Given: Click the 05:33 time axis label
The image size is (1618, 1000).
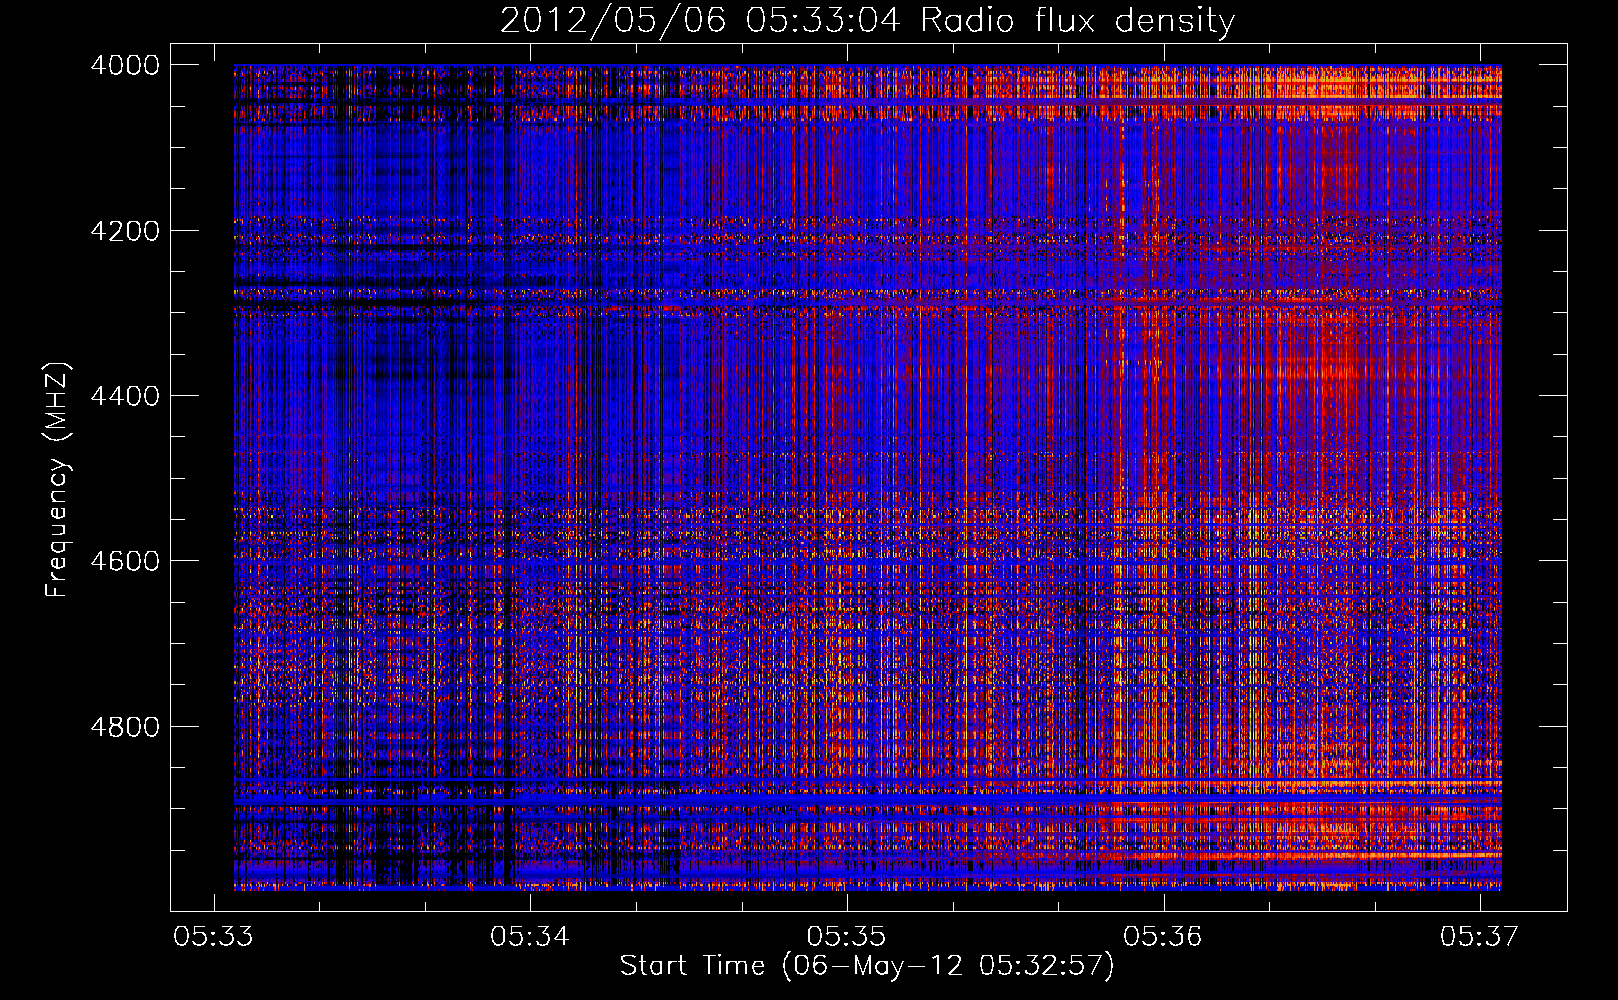Looking at the screenshot, I should [213, 936].
